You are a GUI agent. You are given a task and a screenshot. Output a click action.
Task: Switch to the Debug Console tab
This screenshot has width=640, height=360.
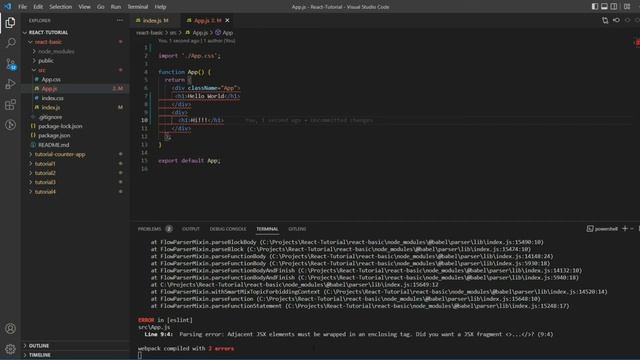pos(228,229)
